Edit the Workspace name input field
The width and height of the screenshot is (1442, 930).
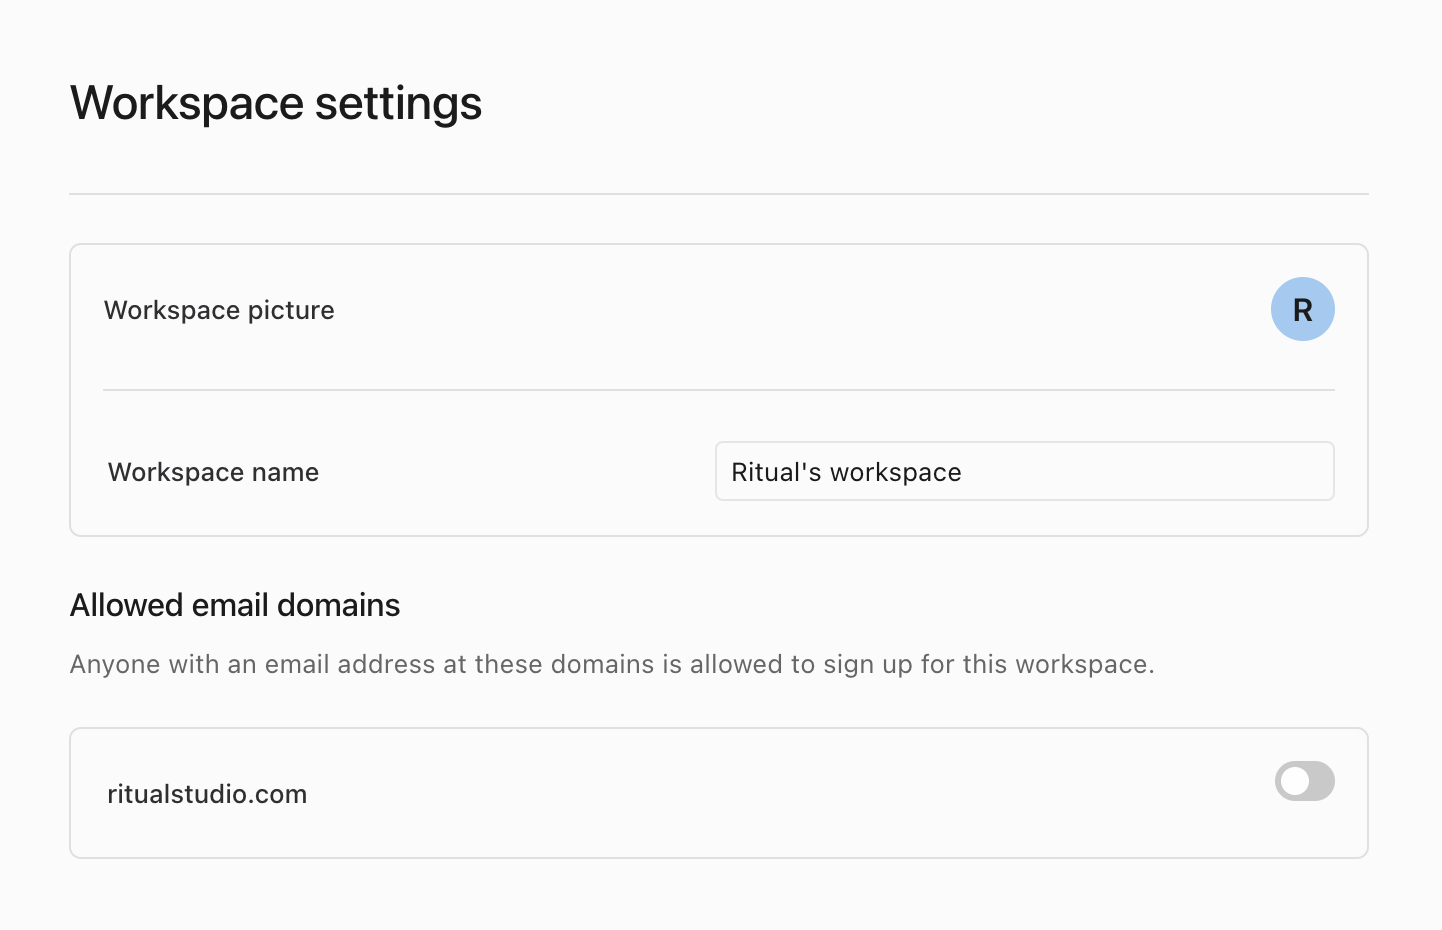point(1024,471)
